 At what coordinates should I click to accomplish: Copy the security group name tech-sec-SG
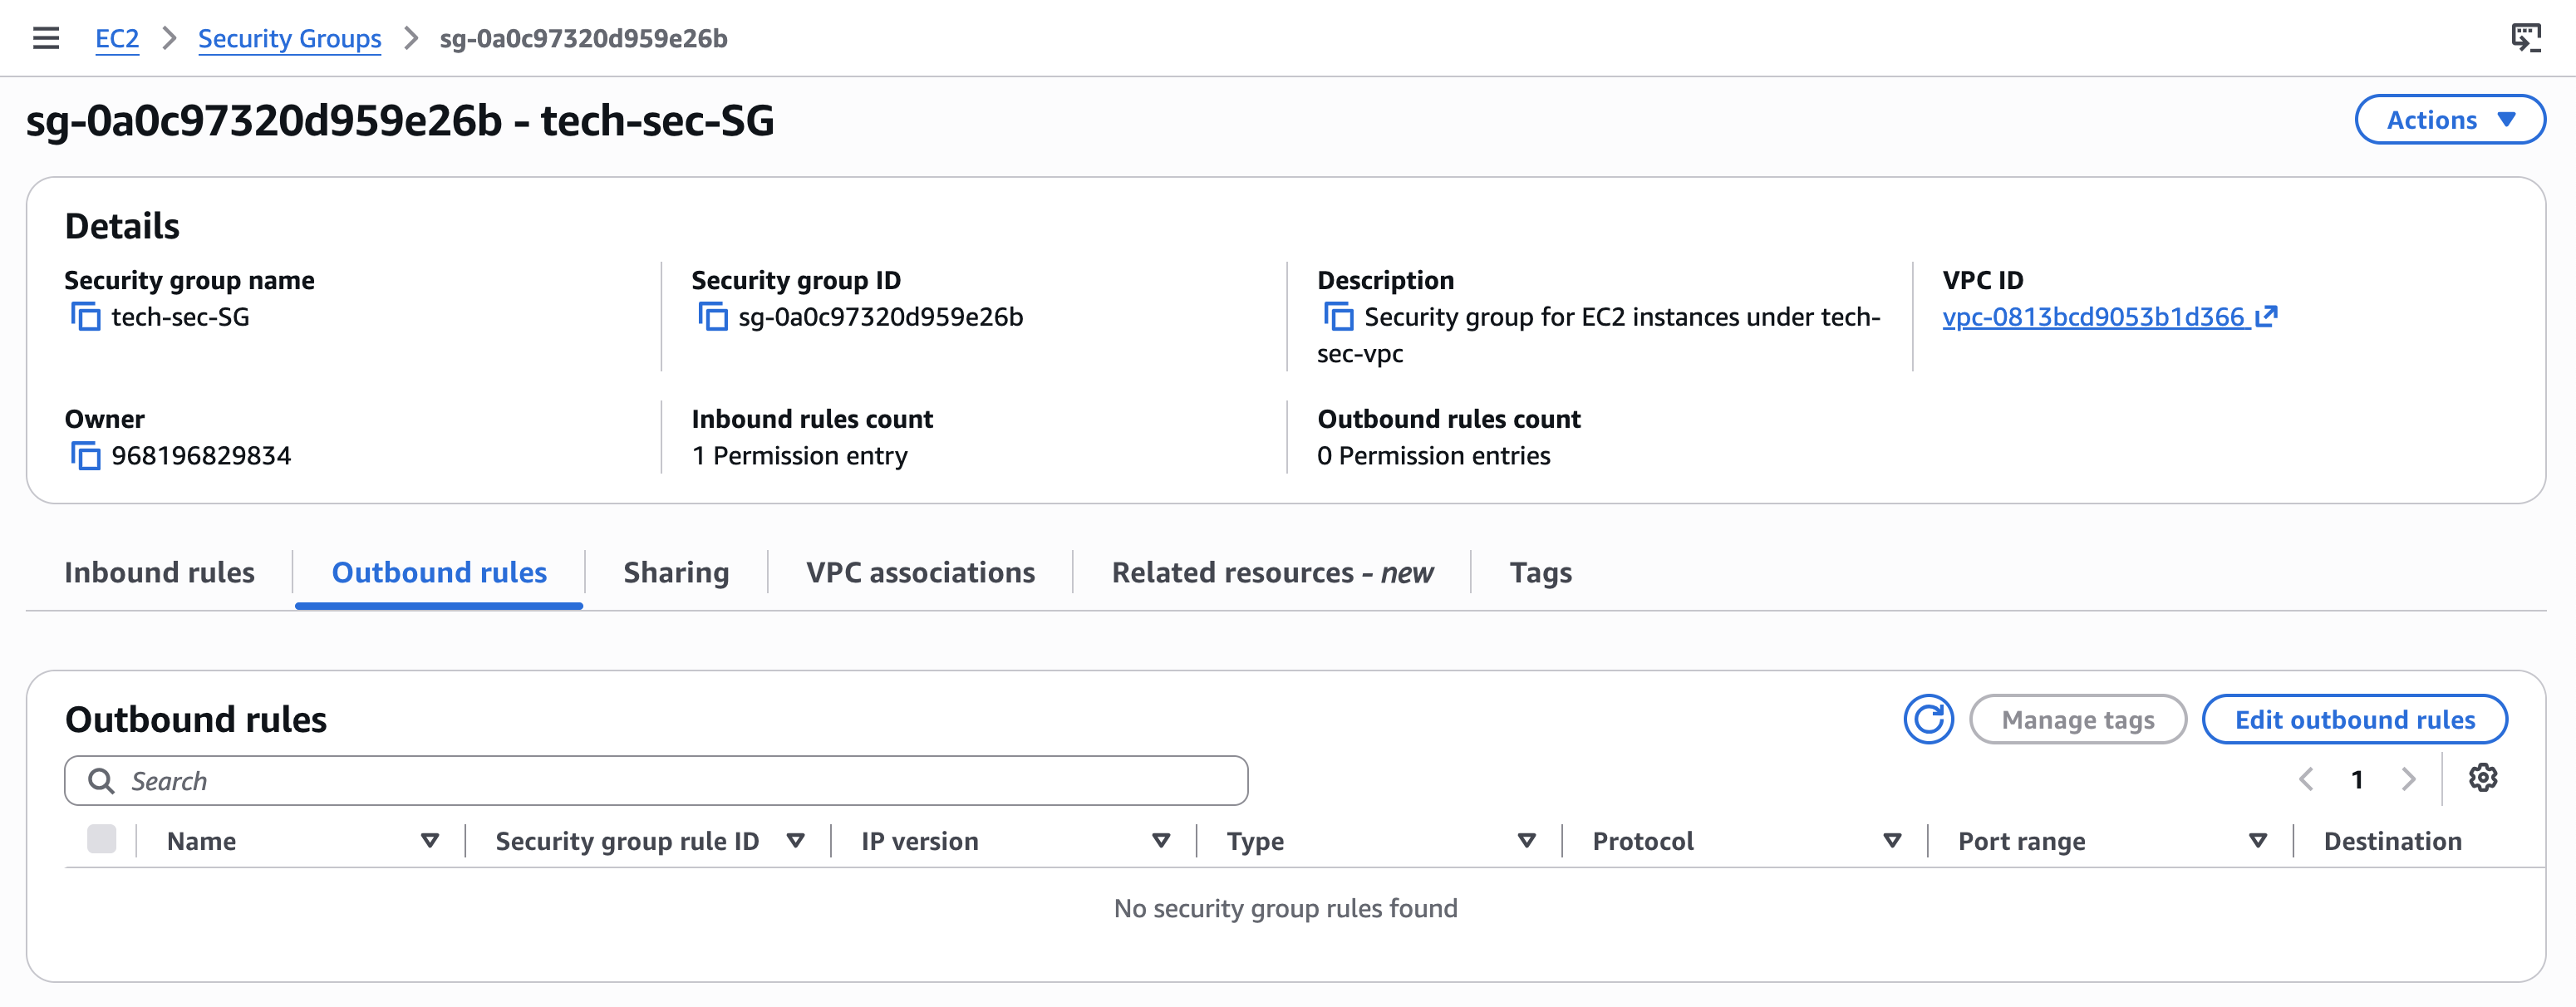click(85, 317)
